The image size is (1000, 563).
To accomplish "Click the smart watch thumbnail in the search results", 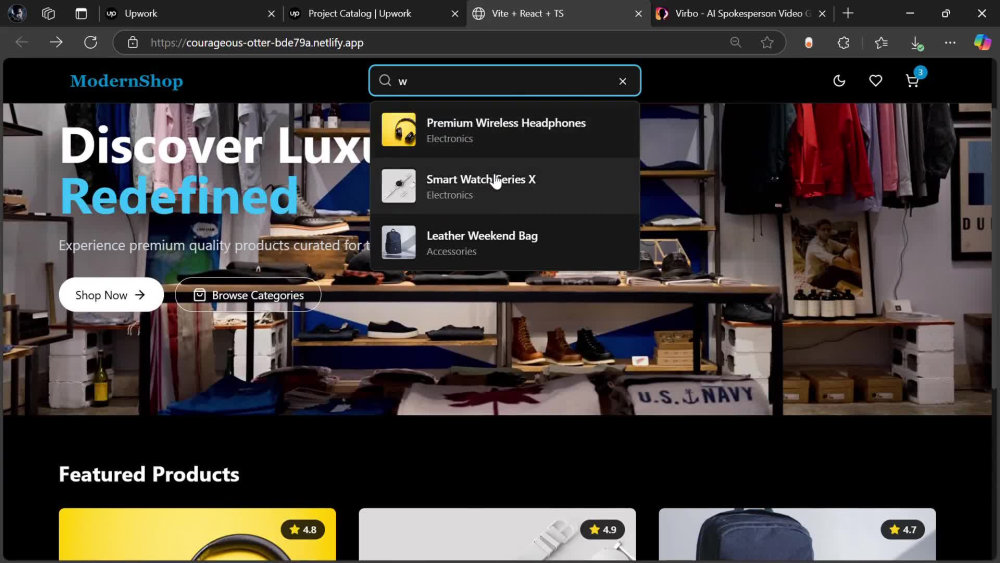I will [x=399, y=186].
